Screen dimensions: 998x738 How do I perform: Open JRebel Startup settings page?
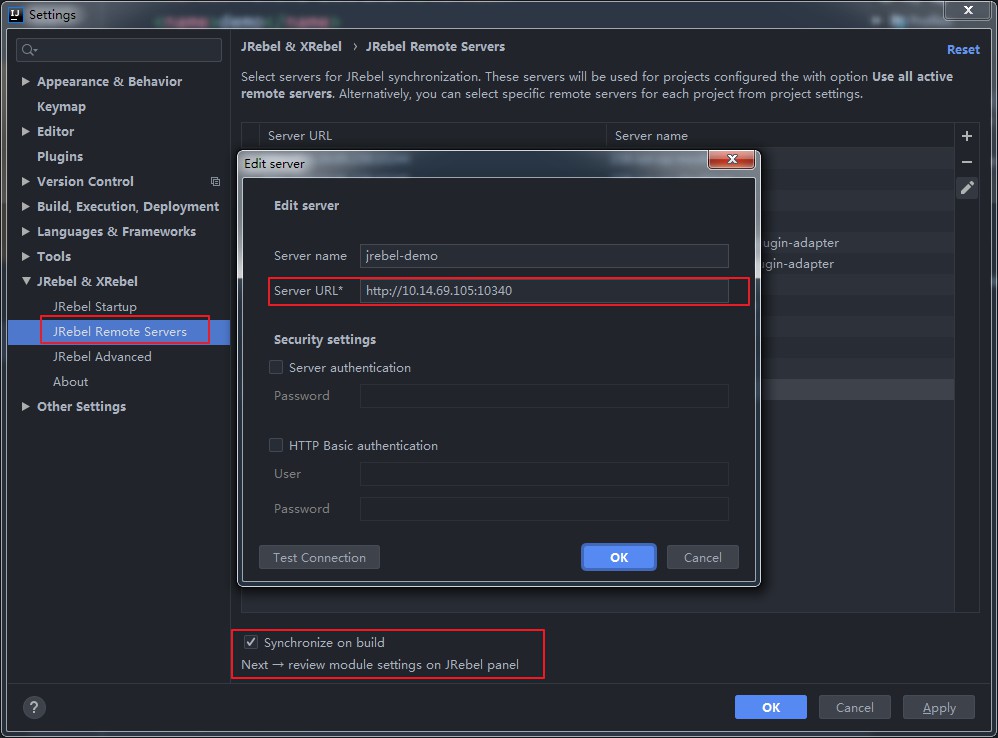click(95, 307)
